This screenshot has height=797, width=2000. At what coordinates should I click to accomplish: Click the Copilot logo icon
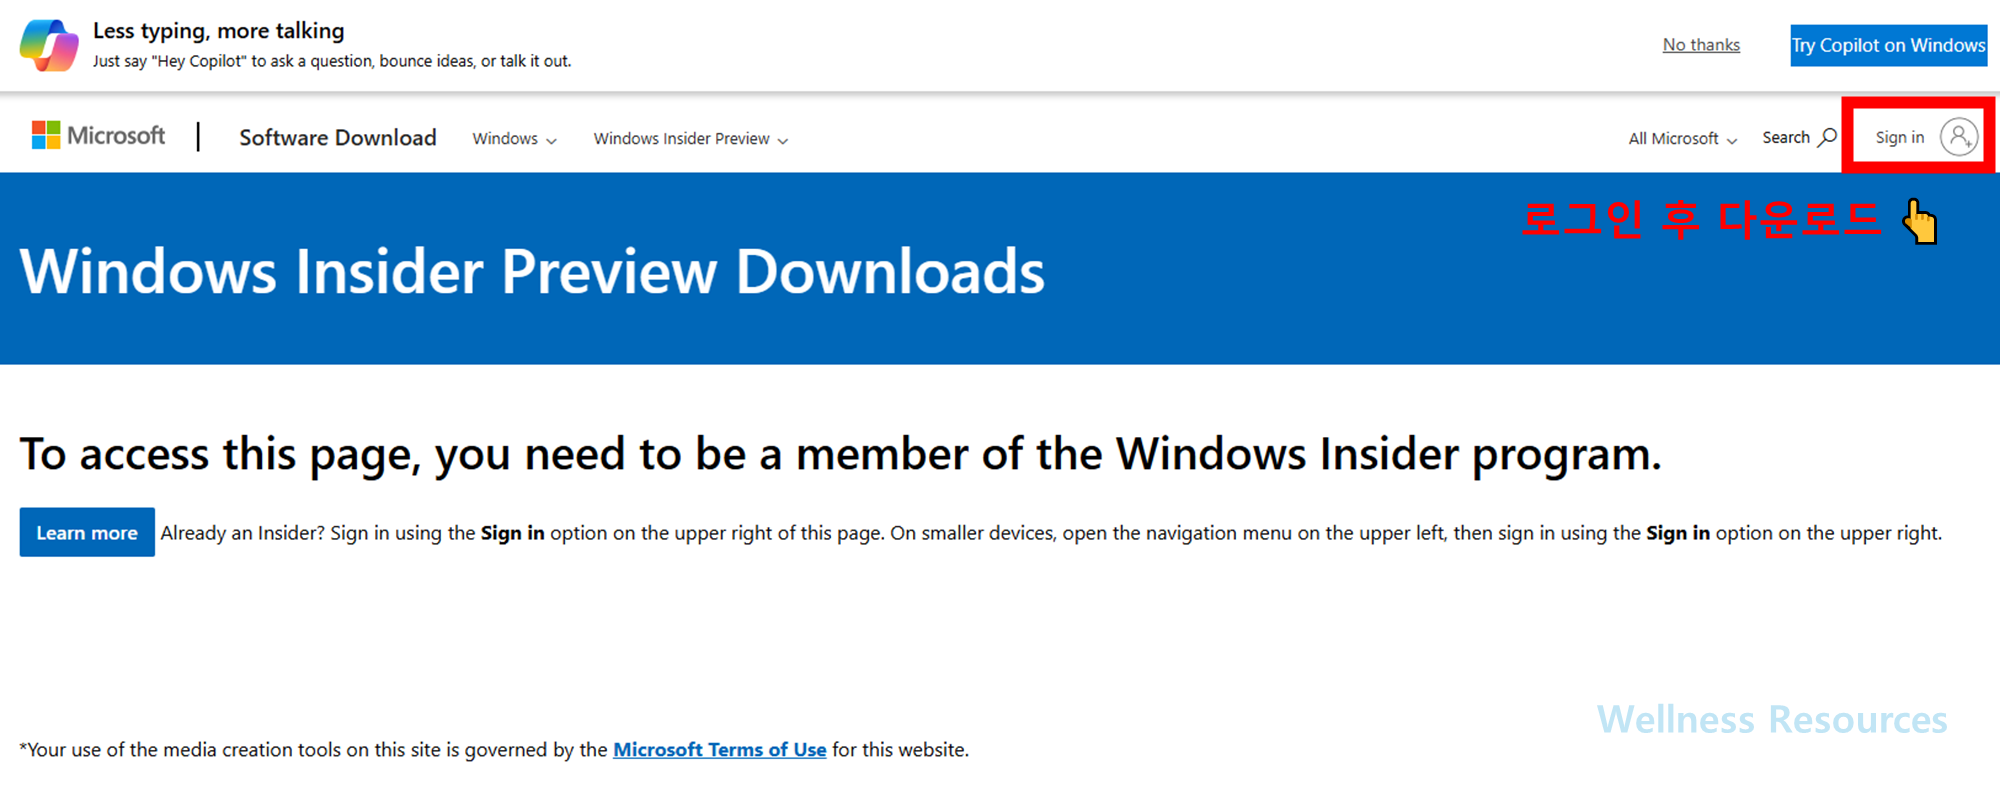click(x=49, y=45)
